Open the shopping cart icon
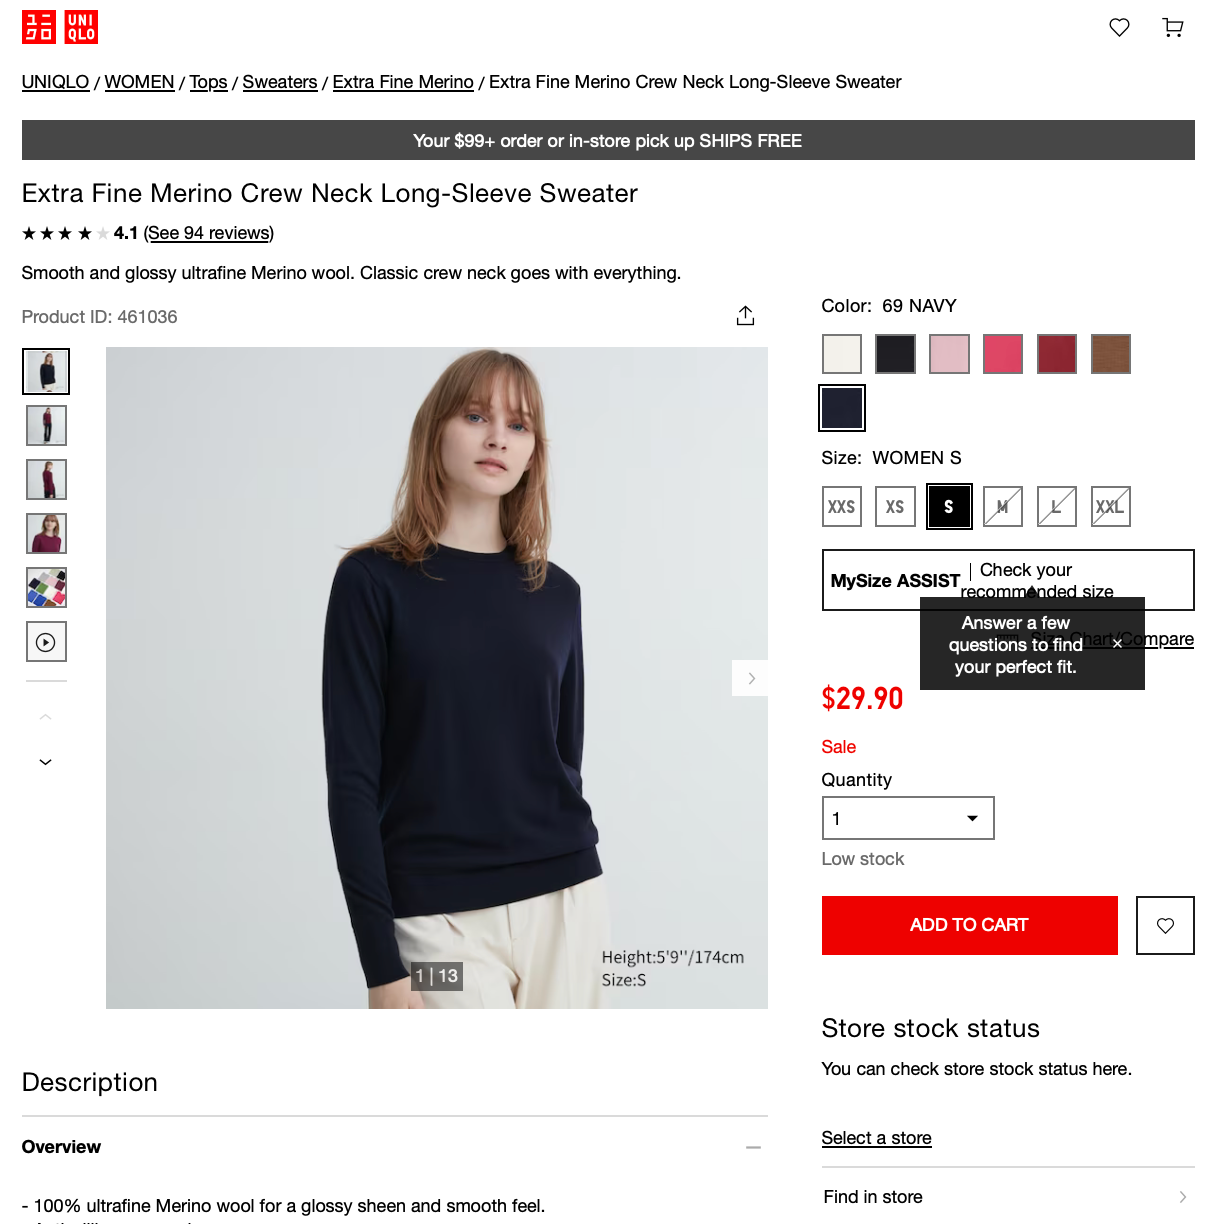The height and width of the screenshot is (1224, 1232). click(x=1173, y=28)
